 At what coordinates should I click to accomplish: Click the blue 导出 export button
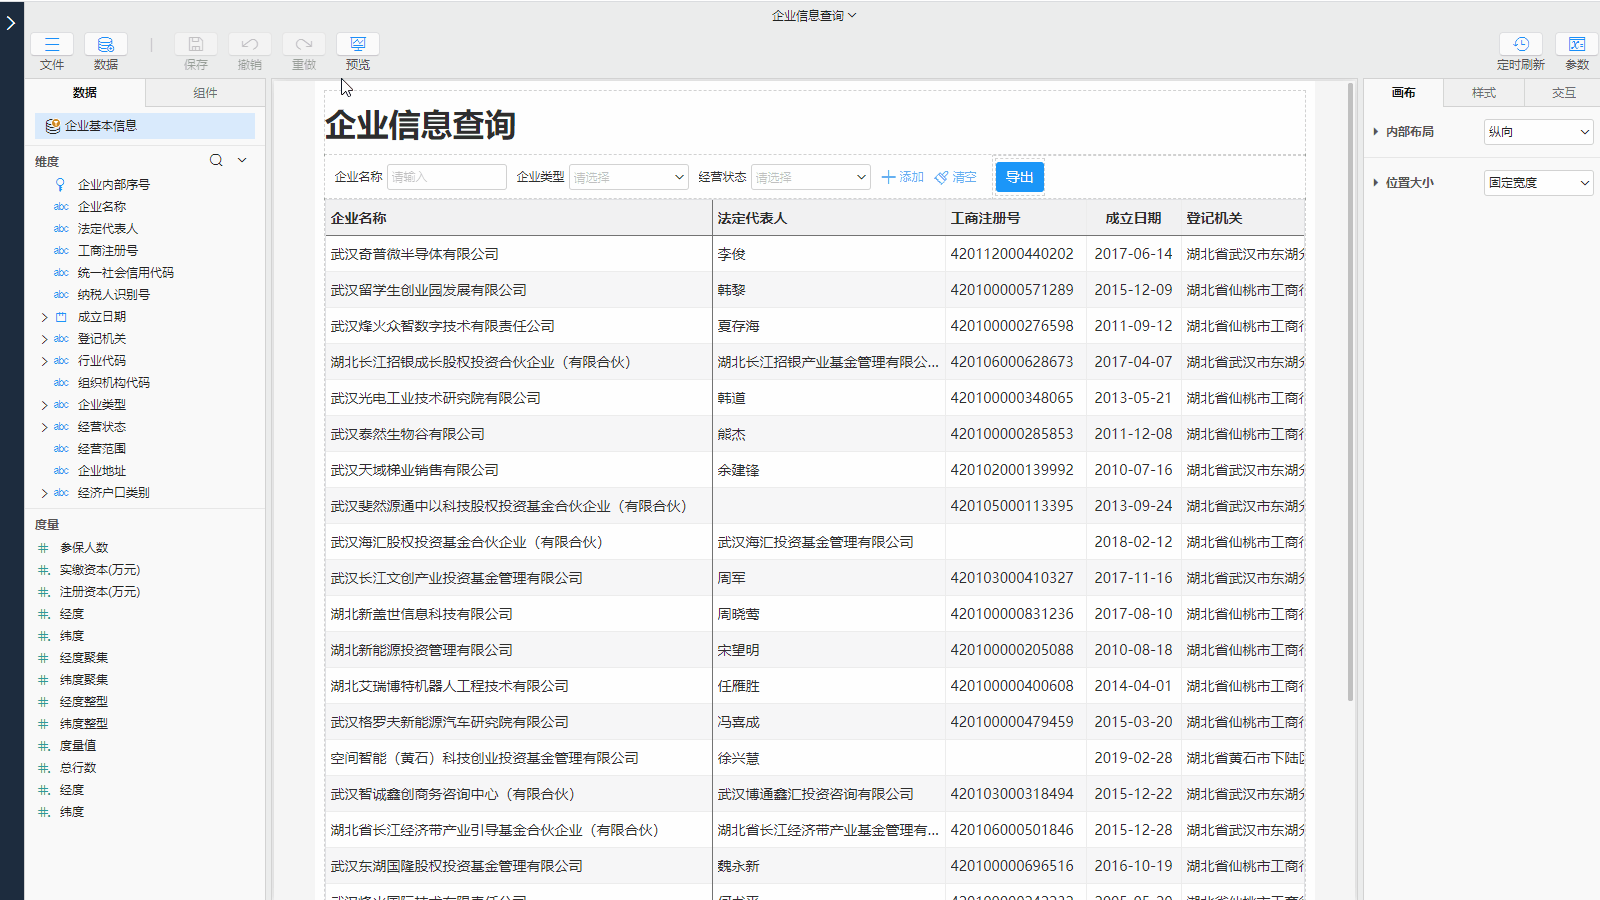tap(1019, 177)
